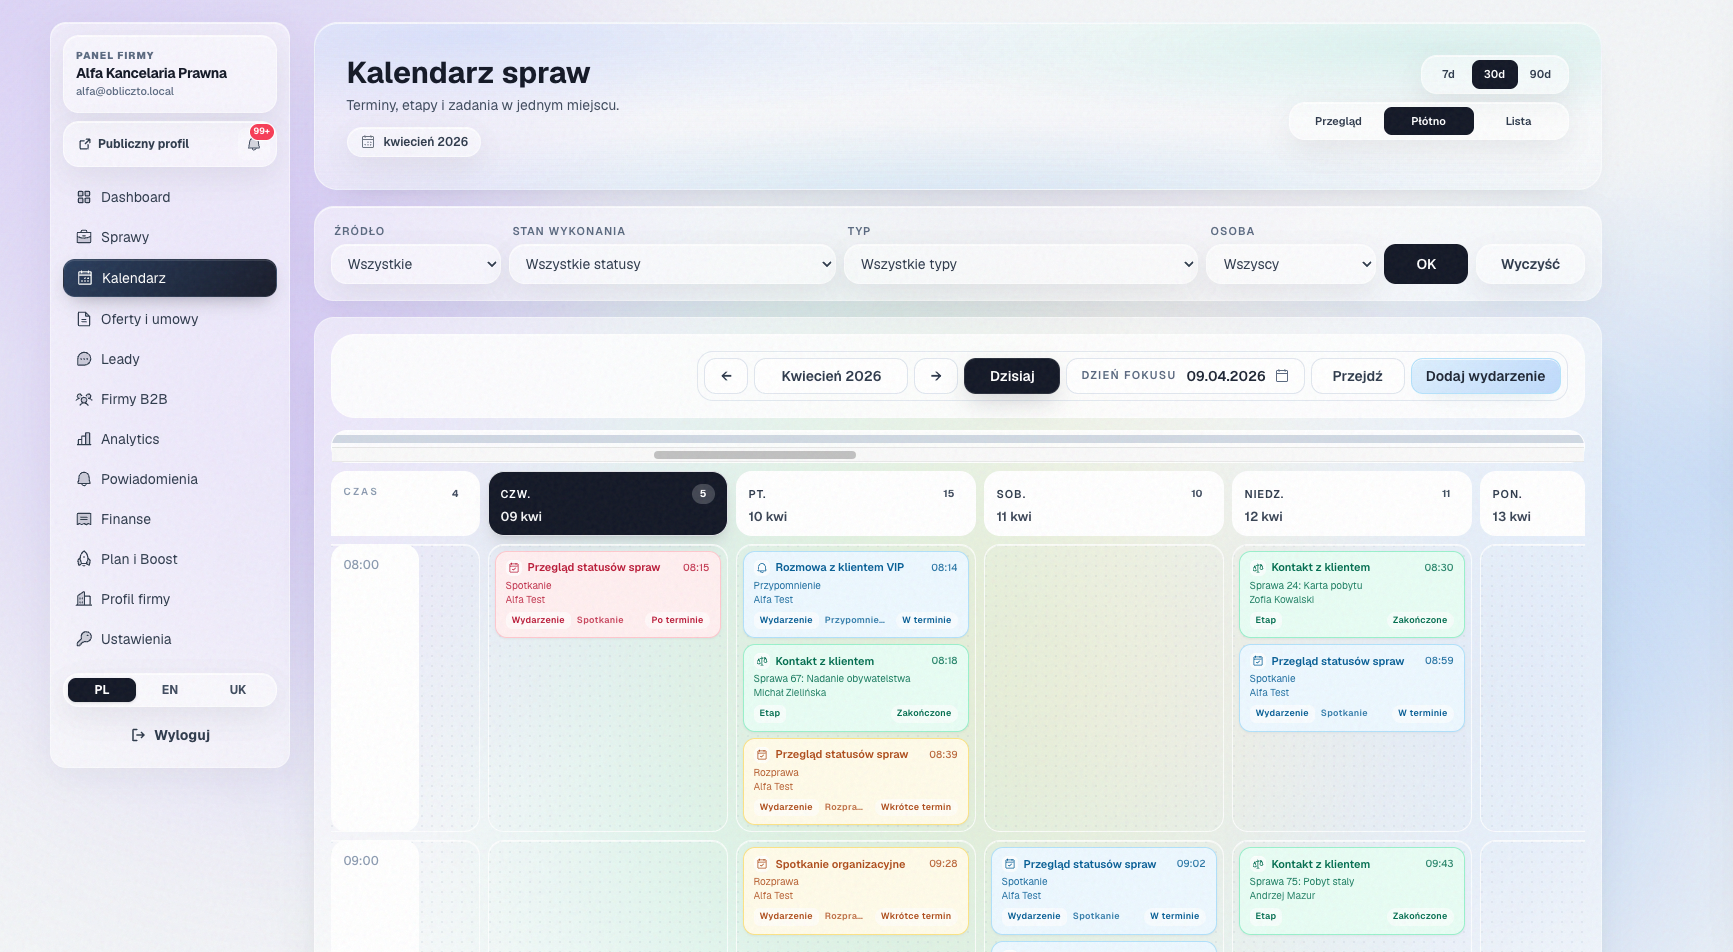Click the Wyczyść filters button
Image resolution: width=1733 pixels, height=952 pixels.
[x=1530, y=264]
